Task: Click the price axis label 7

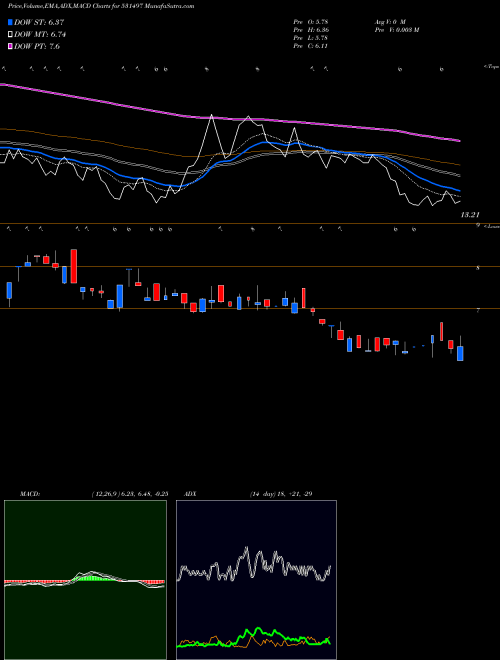Action: pos(478,310)
